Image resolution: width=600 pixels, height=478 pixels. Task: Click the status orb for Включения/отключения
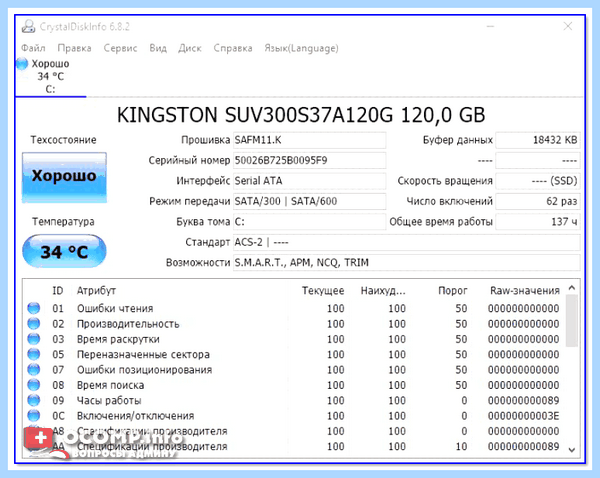pyautogui.click(x=34, y=415)
